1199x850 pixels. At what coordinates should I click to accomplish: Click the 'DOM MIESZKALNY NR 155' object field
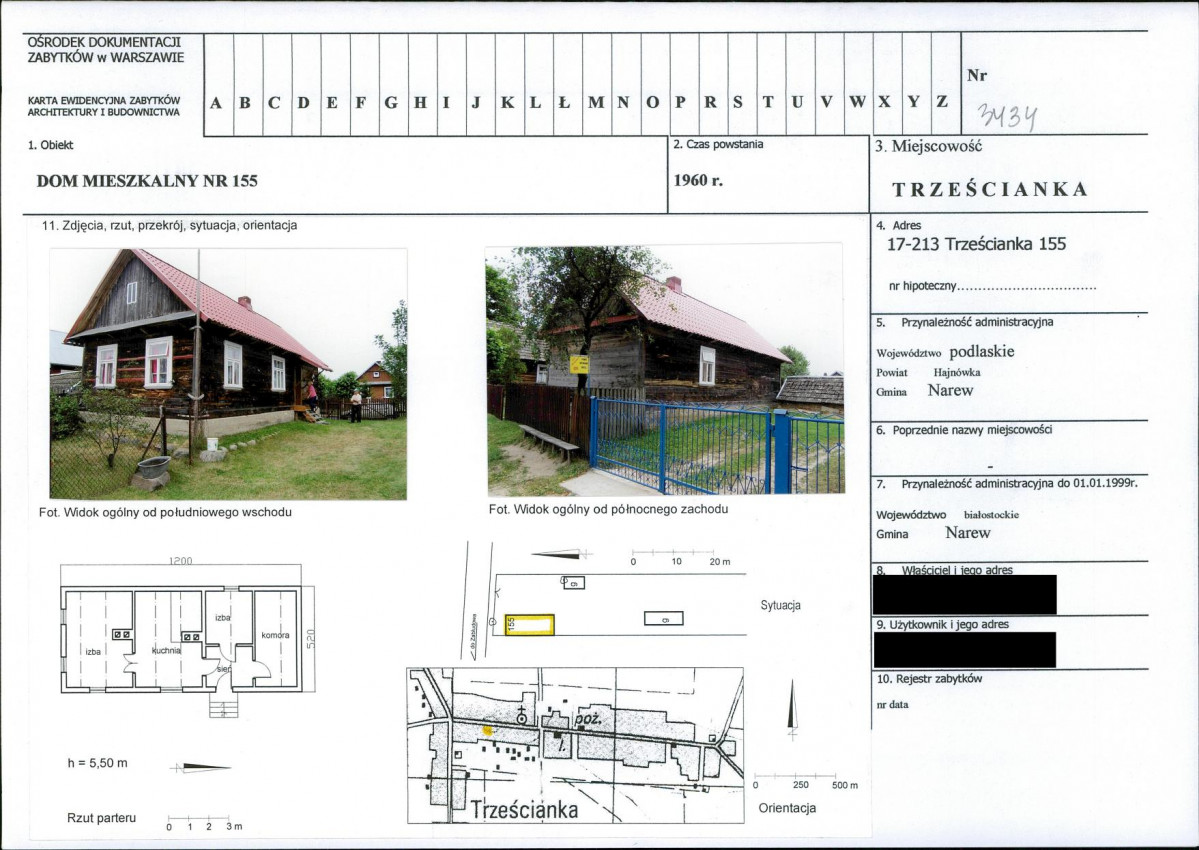[x=147, y=181]
